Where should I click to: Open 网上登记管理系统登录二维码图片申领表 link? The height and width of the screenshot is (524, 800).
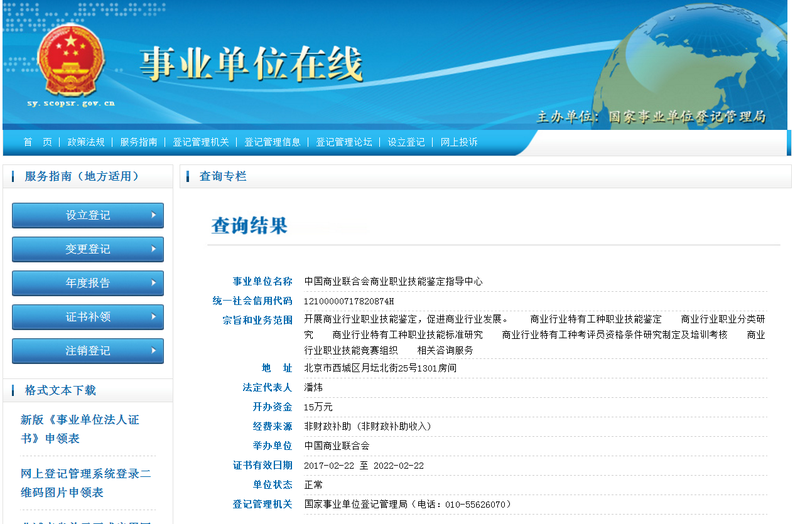(86, 483)
